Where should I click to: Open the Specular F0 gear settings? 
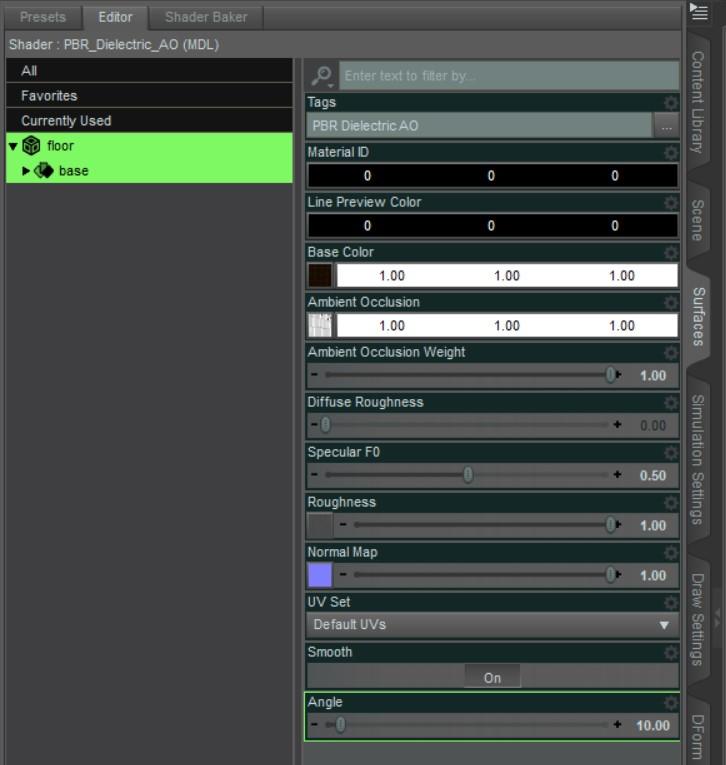[671, 453]
